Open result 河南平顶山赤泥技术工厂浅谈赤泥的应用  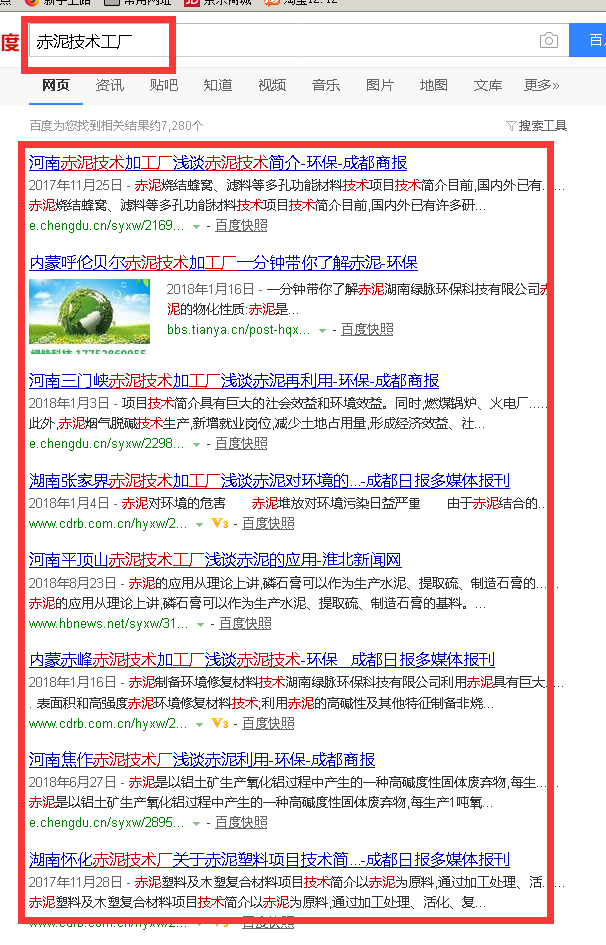215,560
